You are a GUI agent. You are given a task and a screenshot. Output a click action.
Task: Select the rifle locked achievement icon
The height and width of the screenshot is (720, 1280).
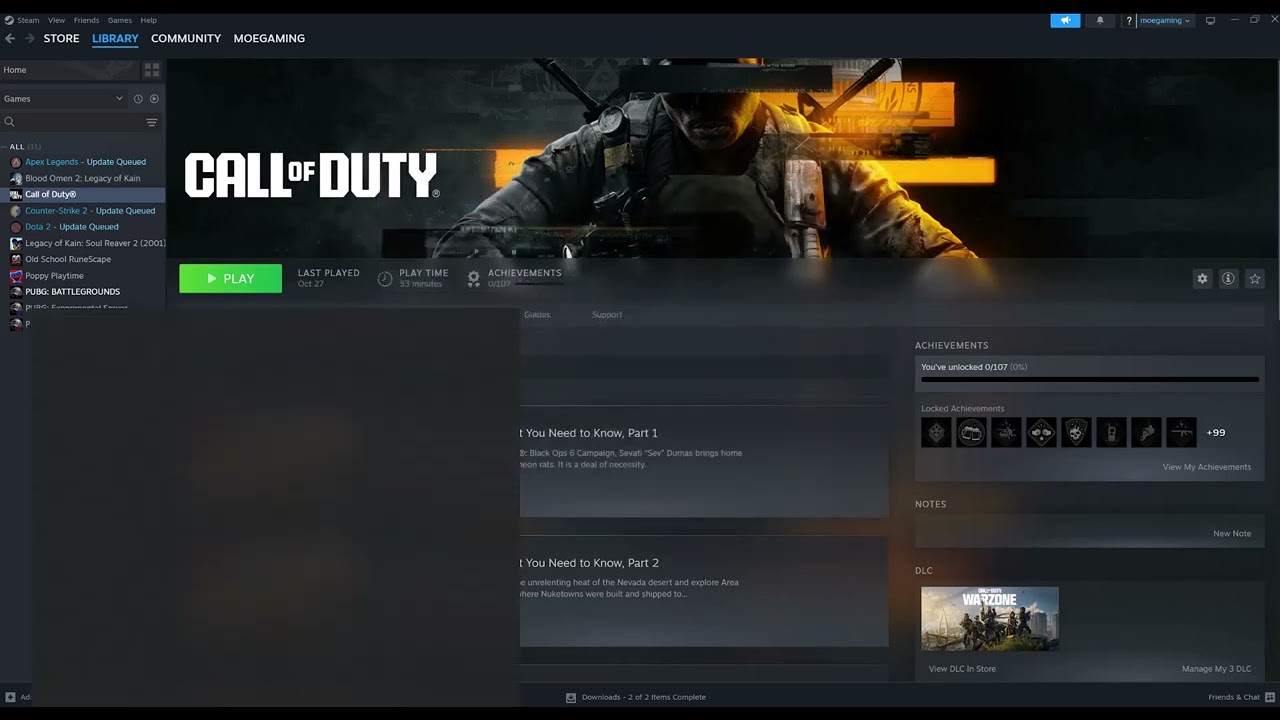click(x=1181, y=432)
